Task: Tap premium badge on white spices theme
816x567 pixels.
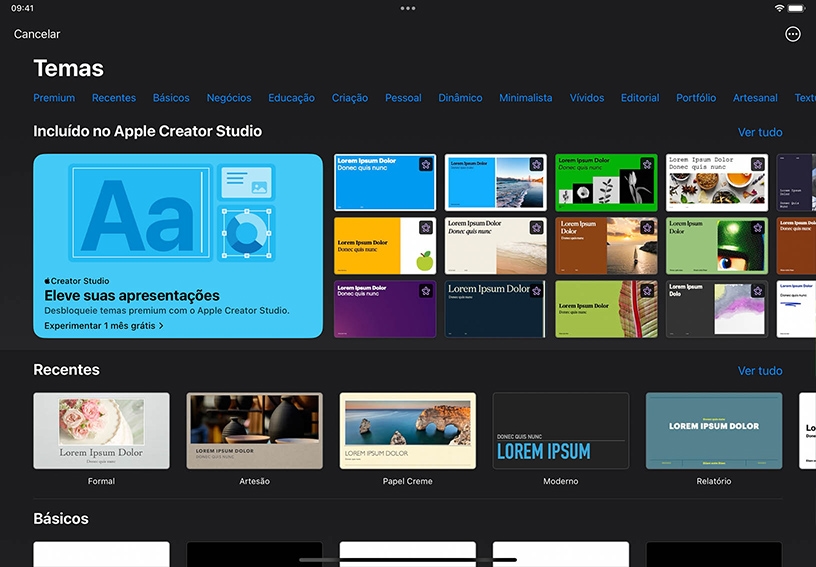Action: coord(758,164)
